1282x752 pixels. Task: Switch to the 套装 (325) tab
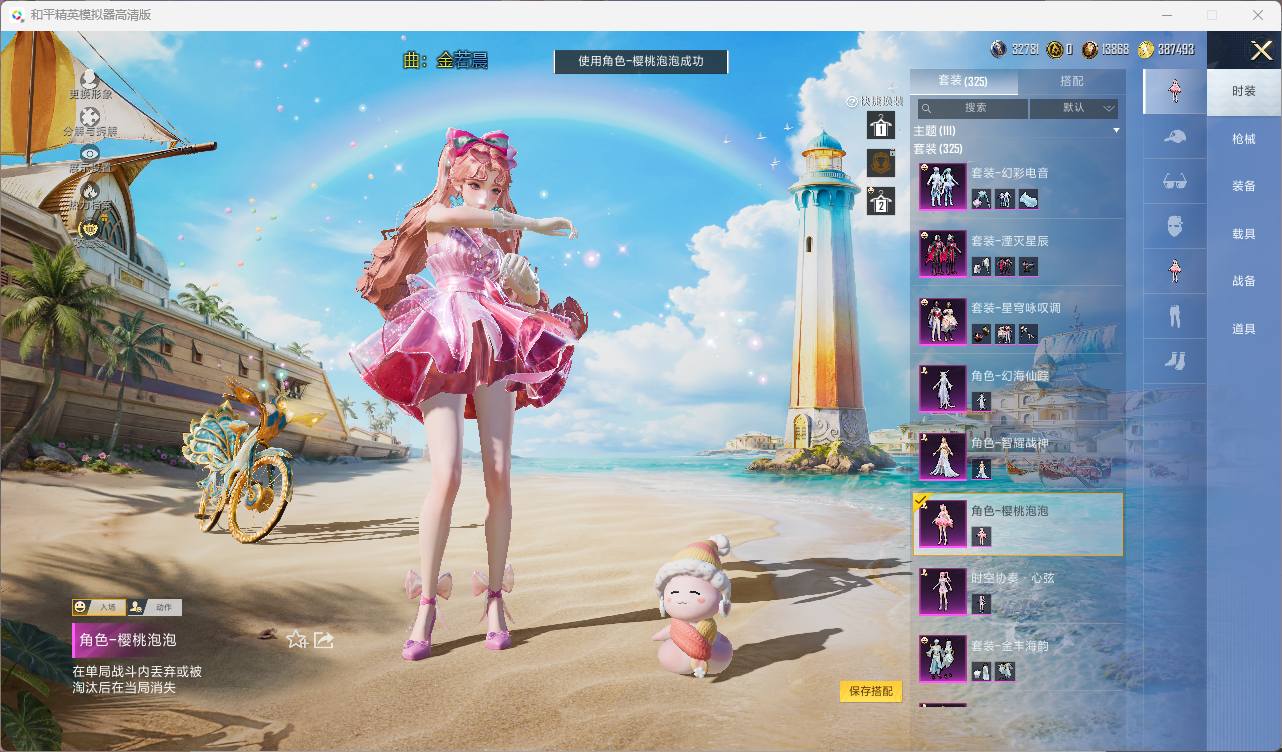tap(962, 81)
